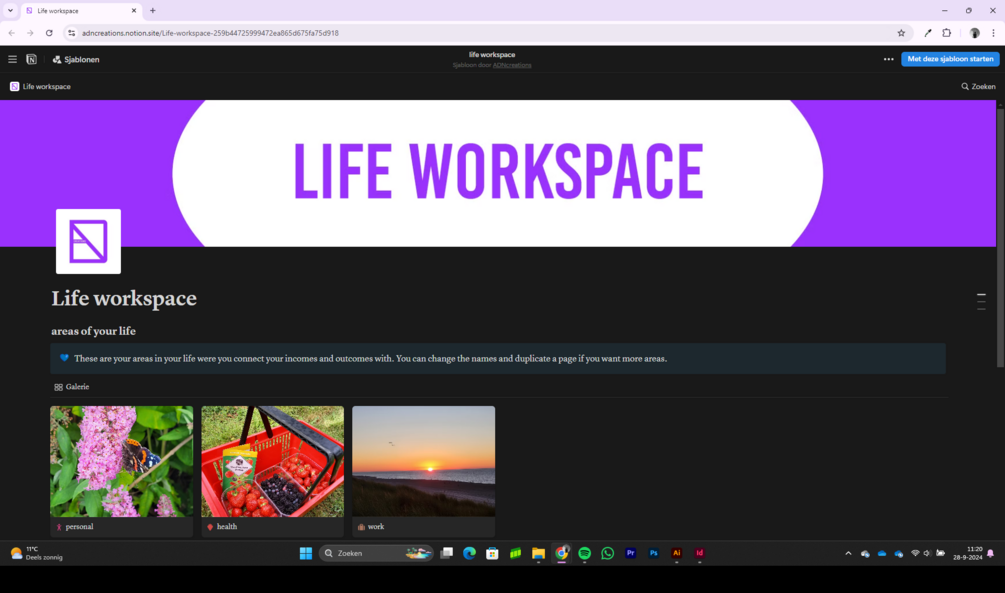Click the health card title

click(227, 526)
